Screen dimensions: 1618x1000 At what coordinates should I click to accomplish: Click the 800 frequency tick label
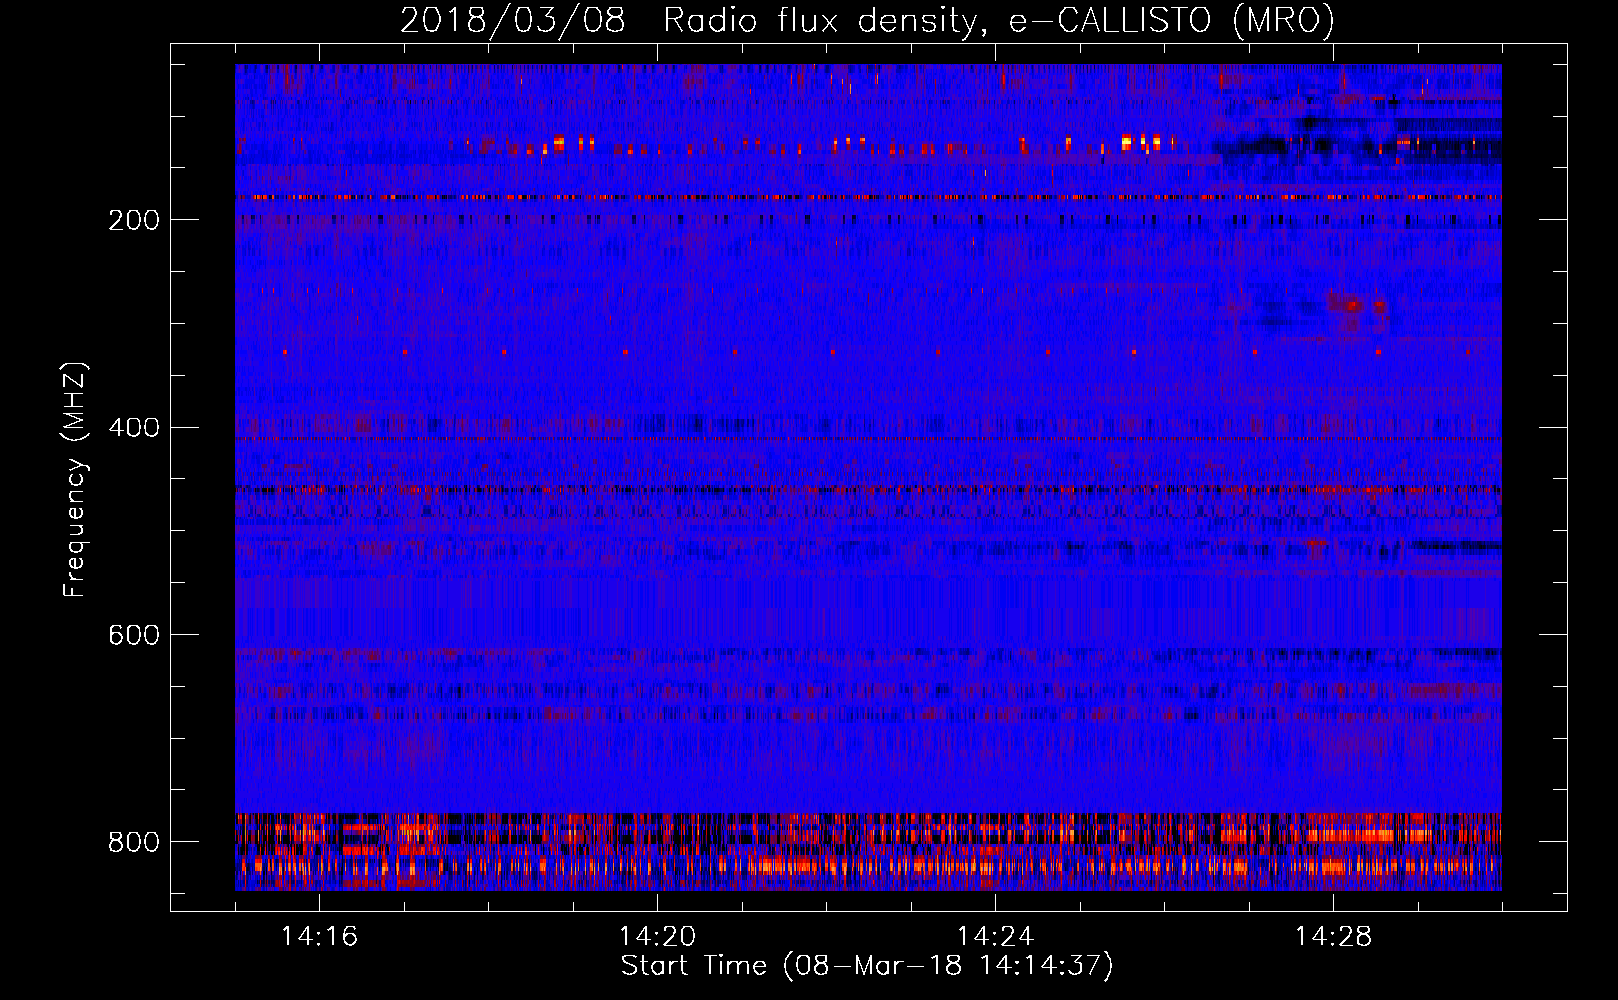click(x=134, y=842)
